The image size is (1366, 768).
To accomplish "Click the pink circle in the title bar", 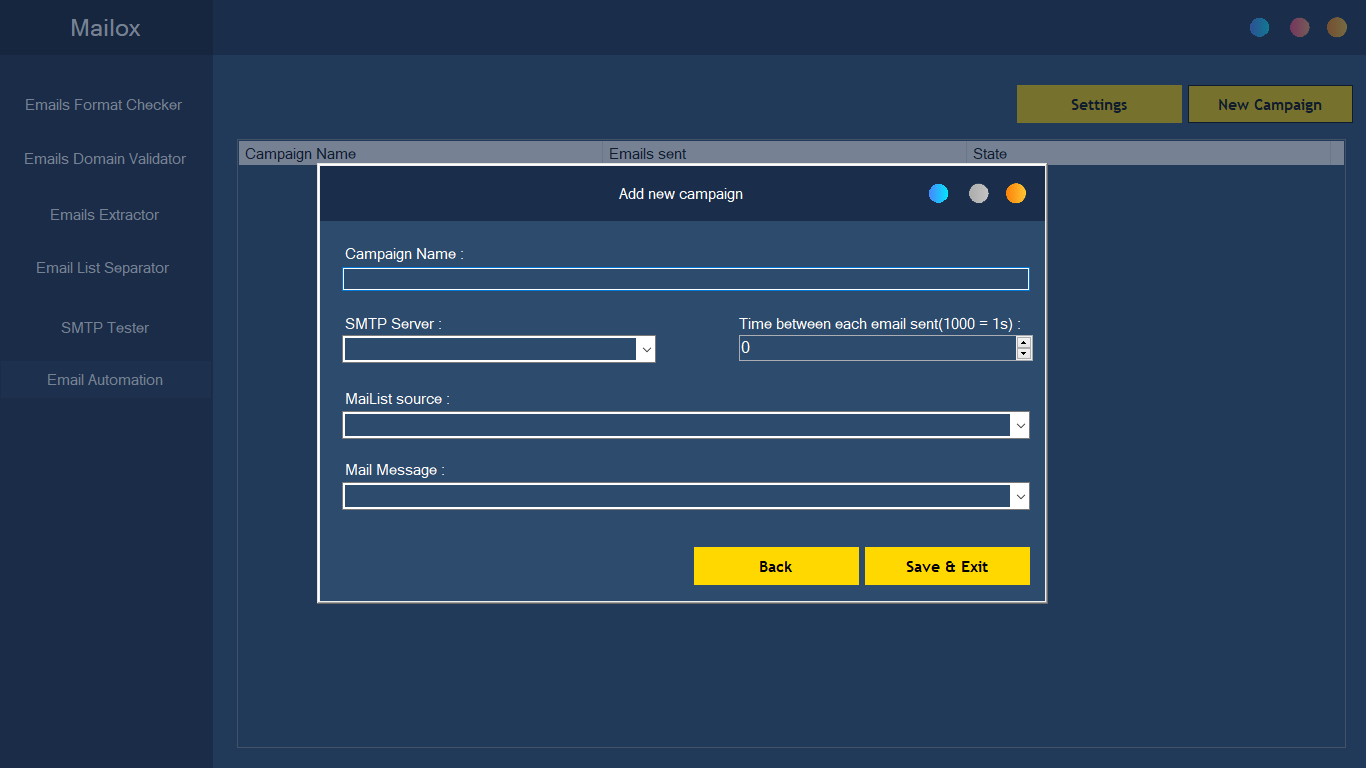I will (x=1299, y=27).
